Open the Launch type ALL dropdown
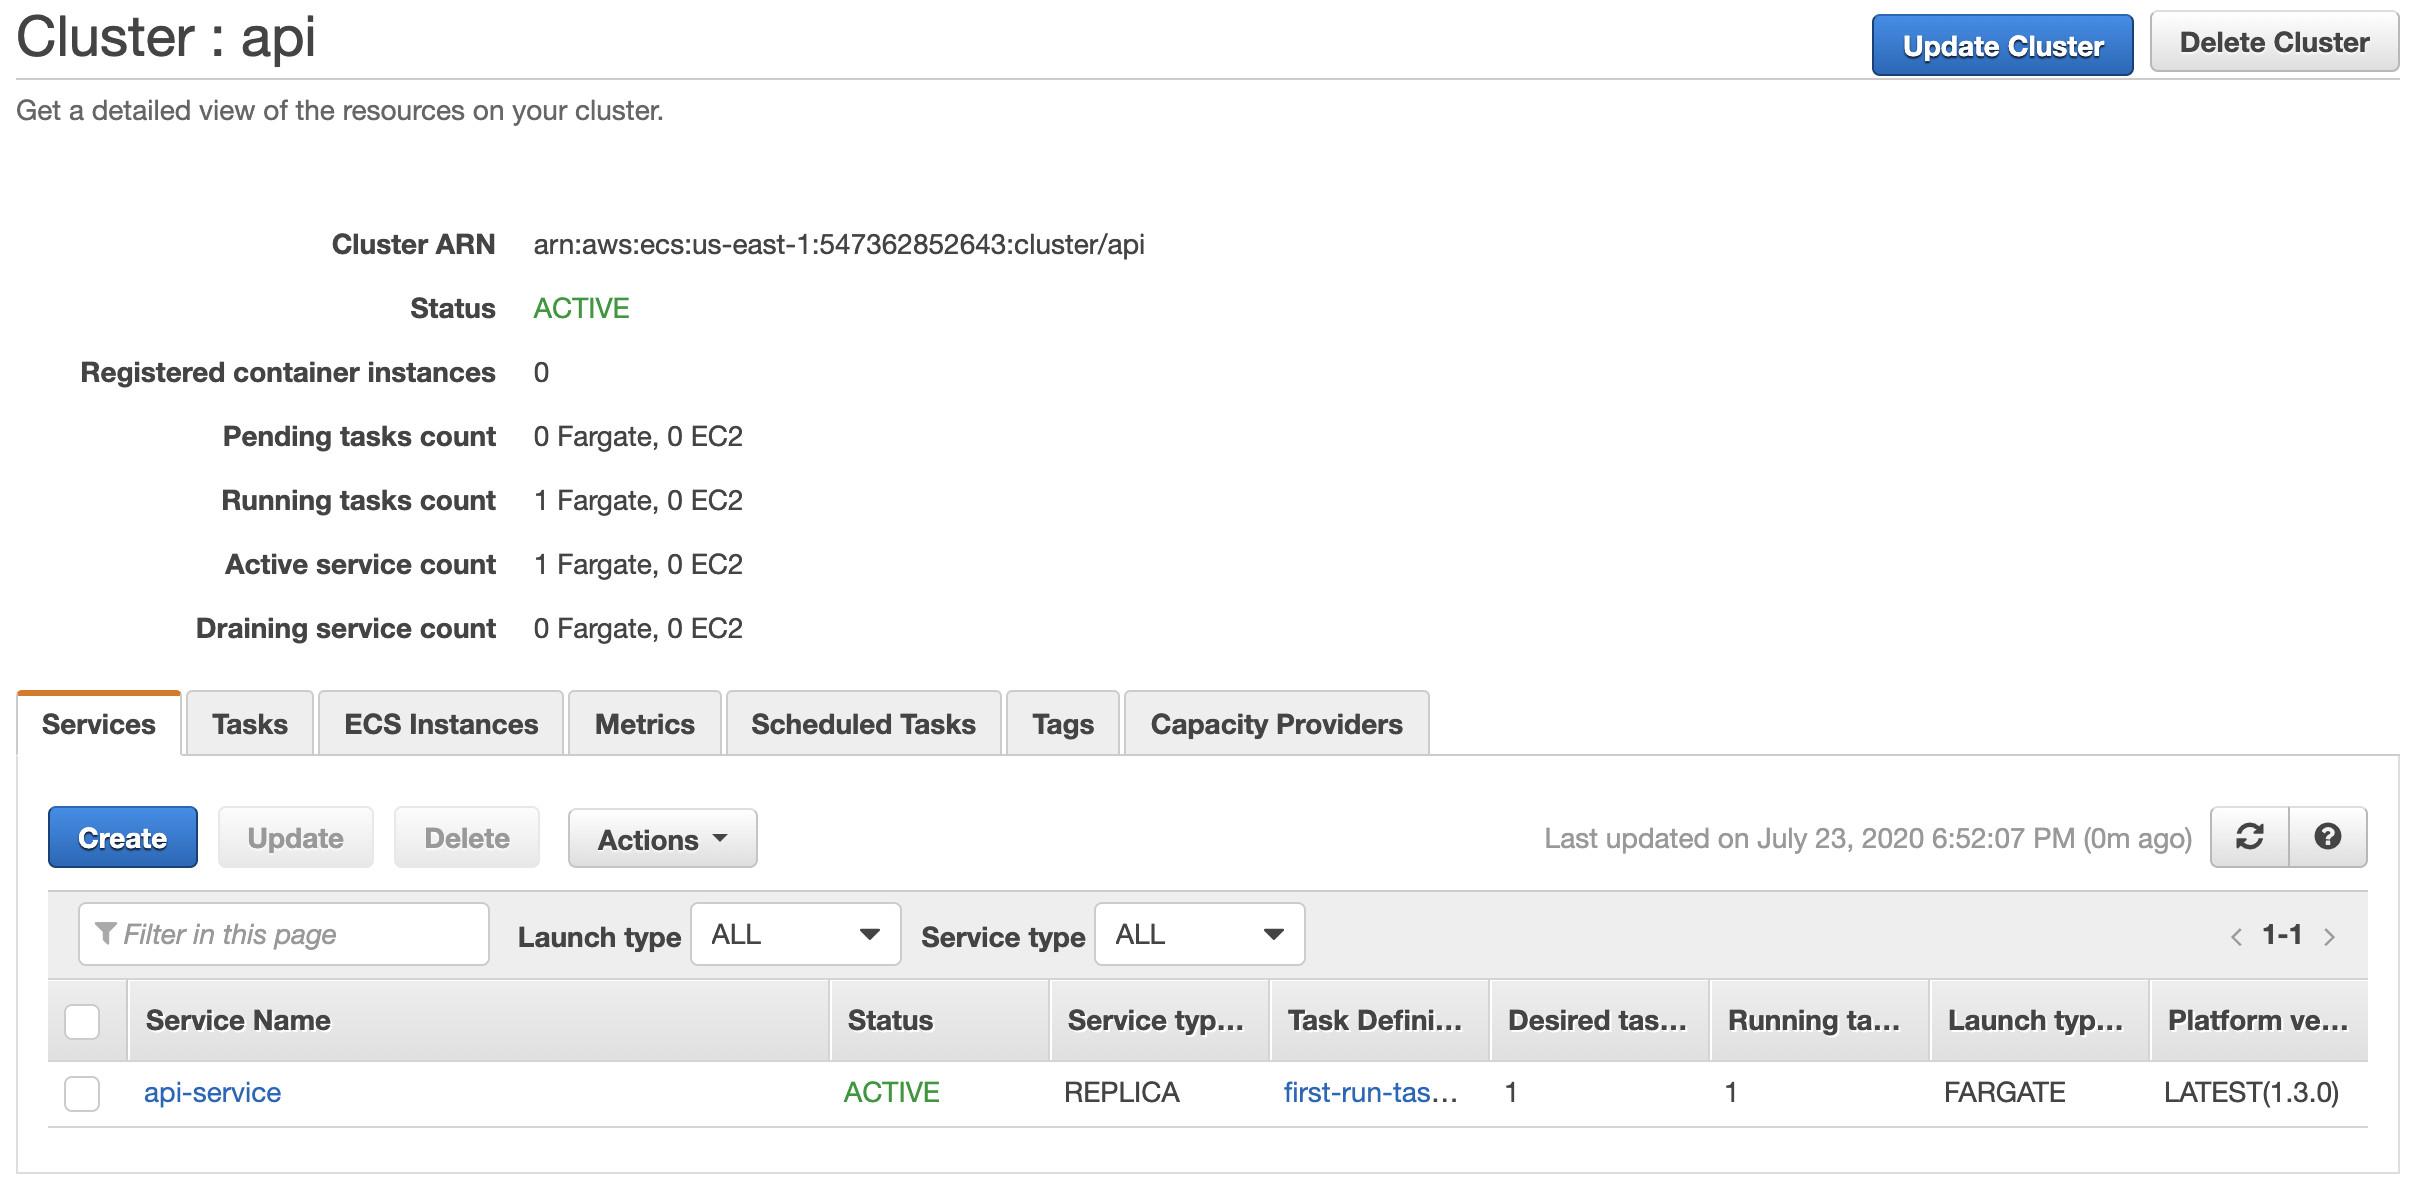 795,935
